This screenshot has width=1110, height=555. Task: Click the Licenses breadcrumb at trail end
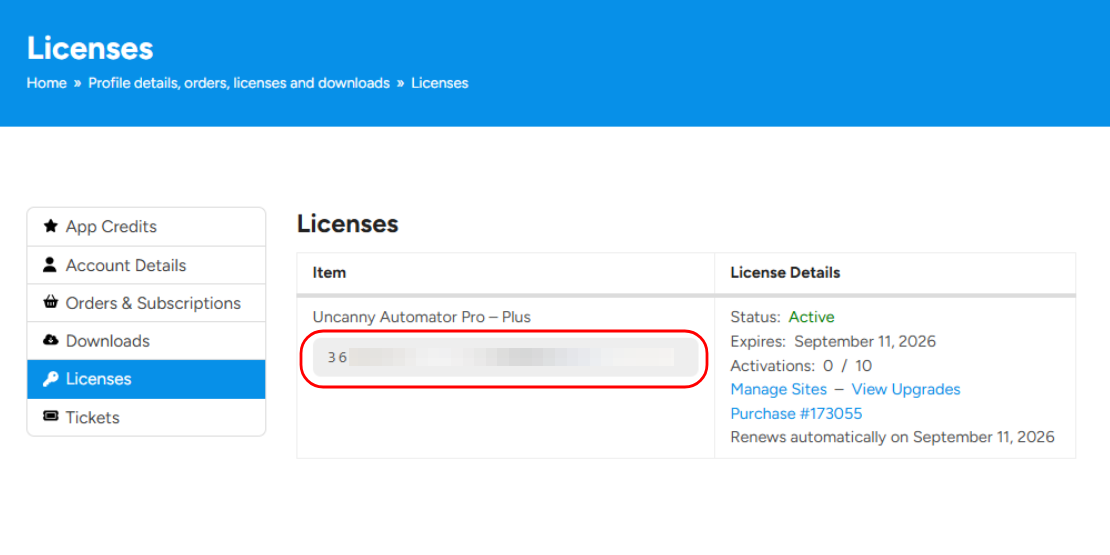point(439,83)
